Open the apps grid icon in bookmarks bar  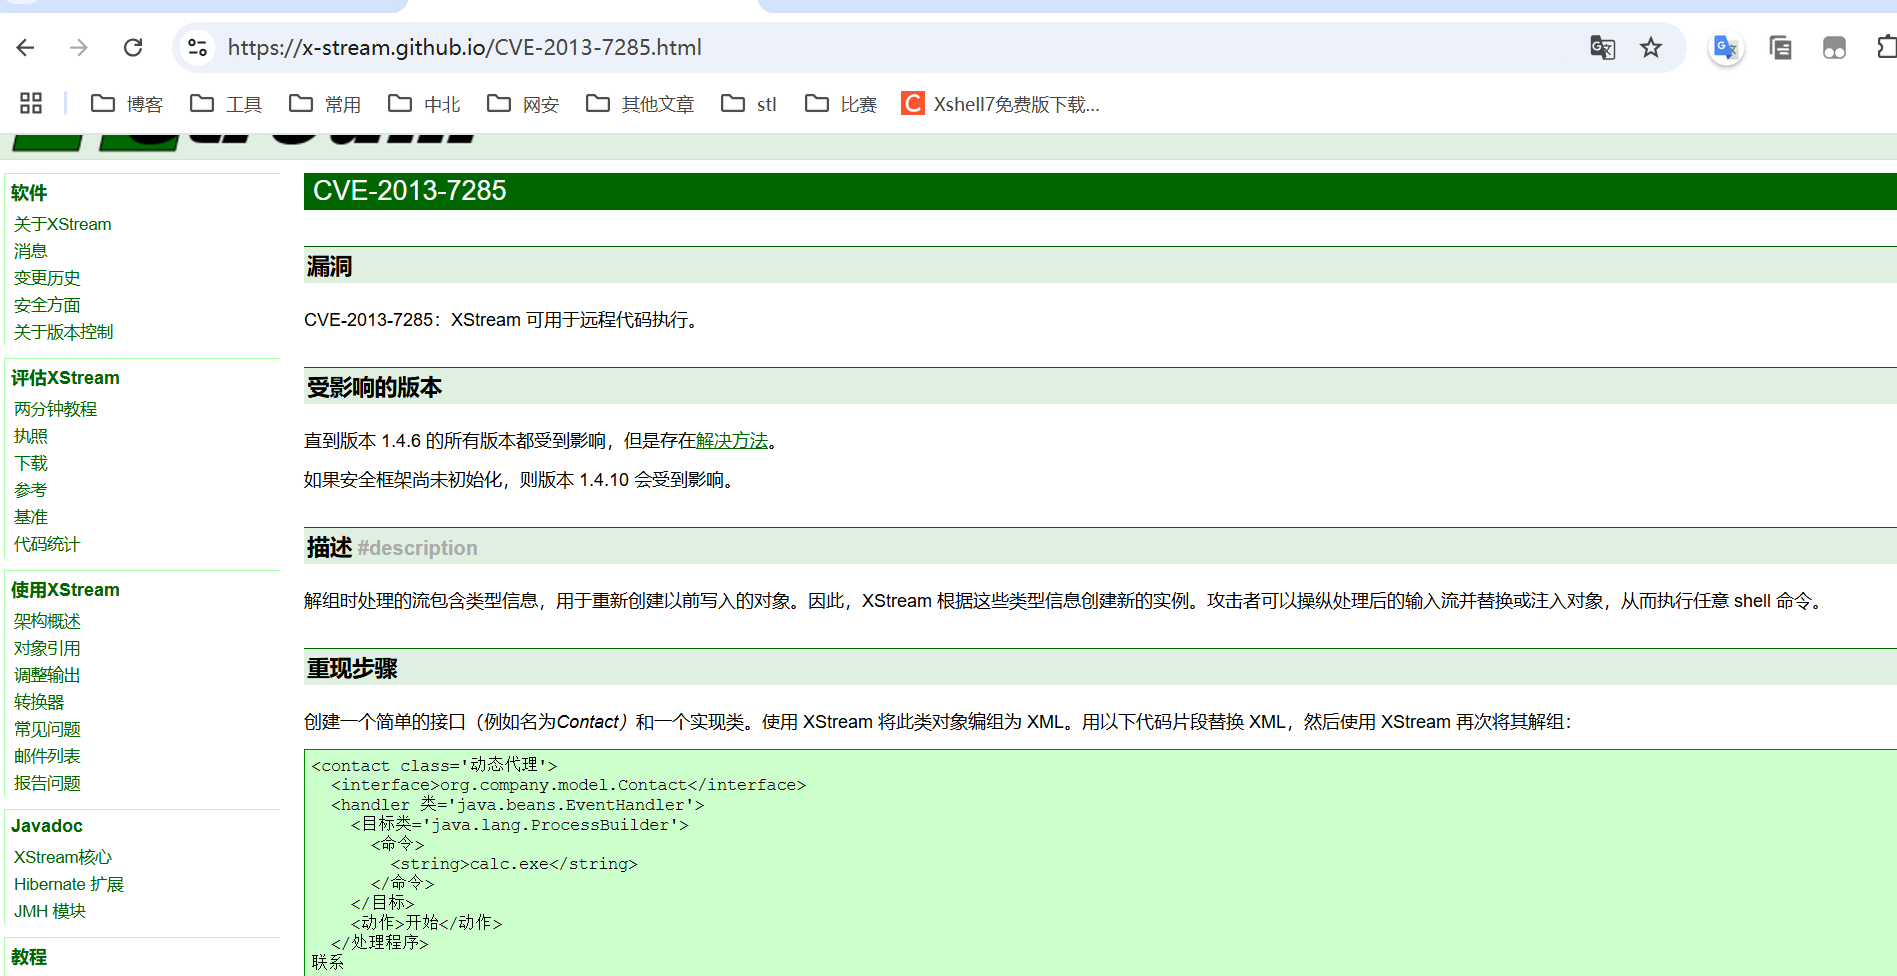click(31, 103)
